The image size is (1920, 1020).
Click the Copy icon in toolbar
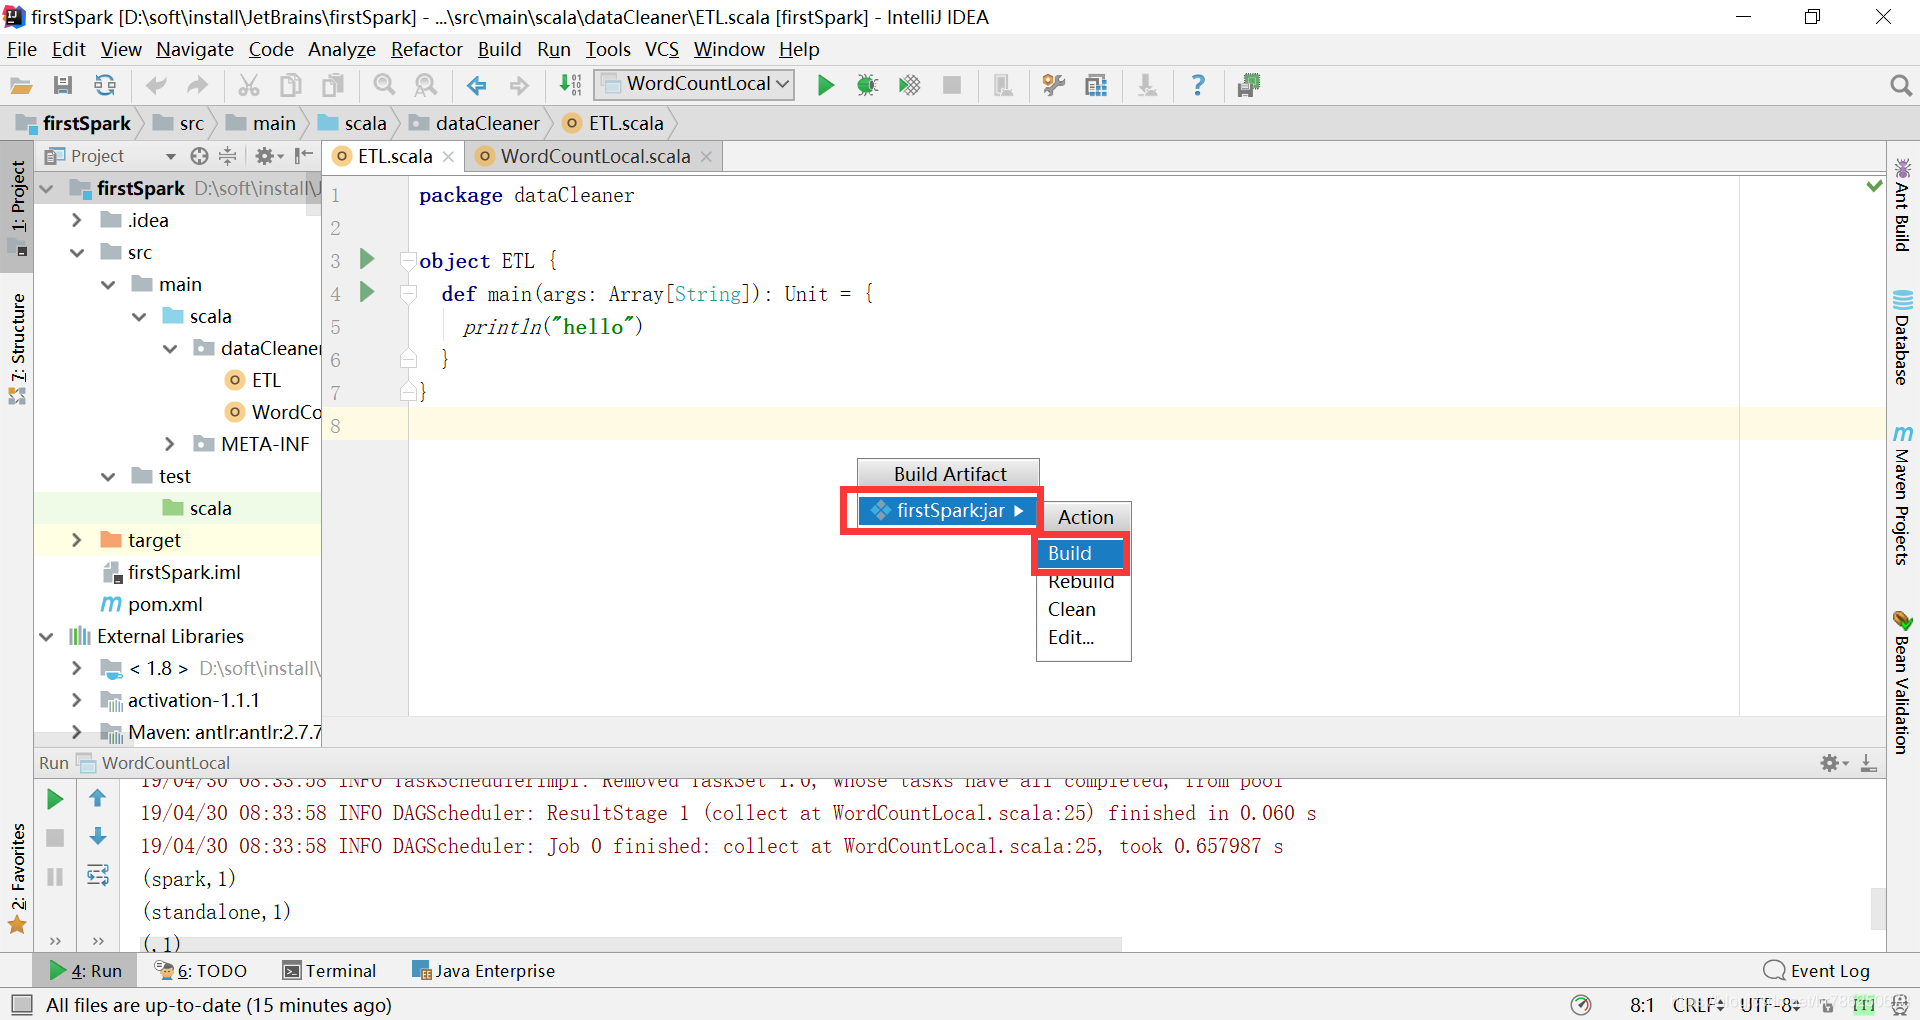tap(291, 86)
